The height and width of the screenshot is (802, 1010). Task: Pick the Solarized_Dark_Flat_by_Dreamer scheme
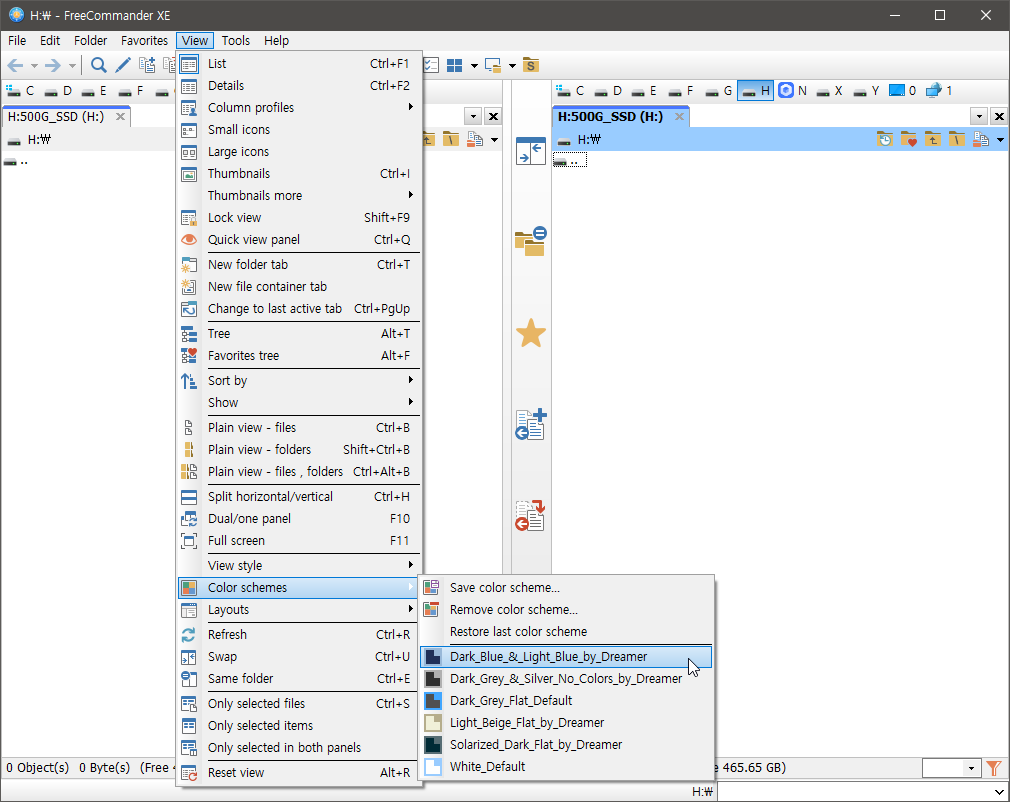(566, 744)
